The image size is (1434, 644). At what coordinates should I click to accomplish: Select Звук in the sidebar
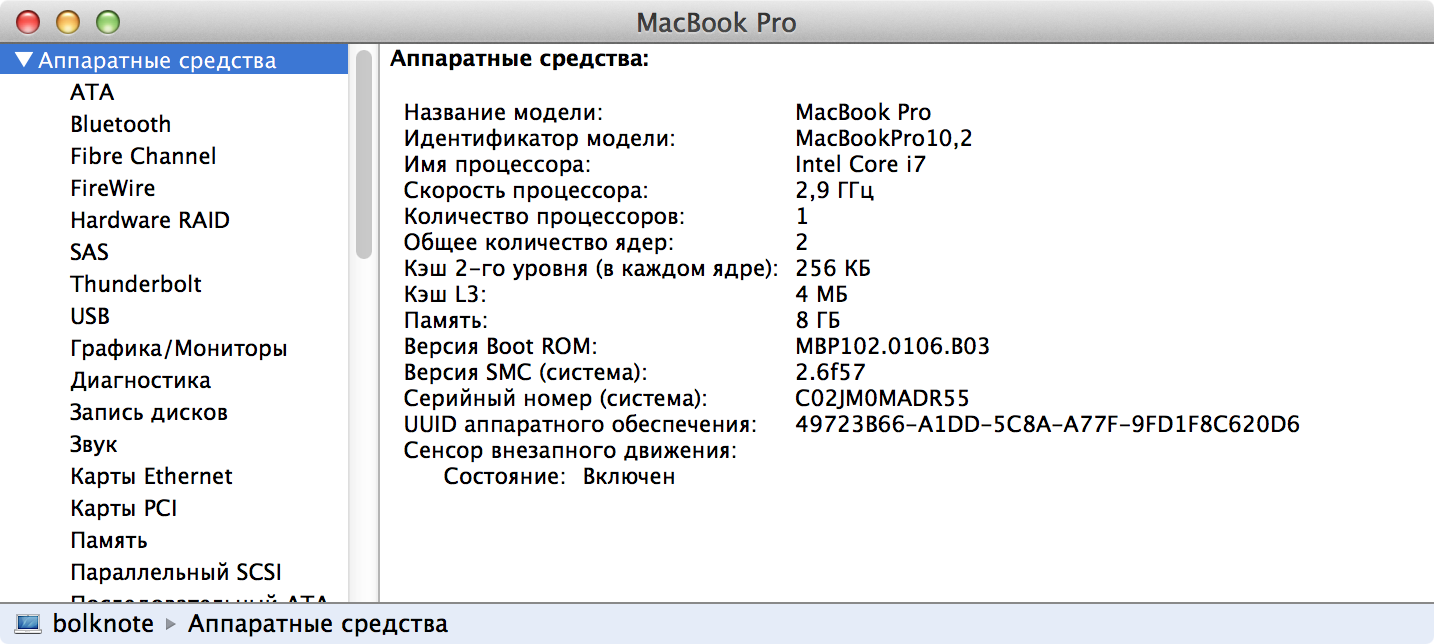(94, 444)
